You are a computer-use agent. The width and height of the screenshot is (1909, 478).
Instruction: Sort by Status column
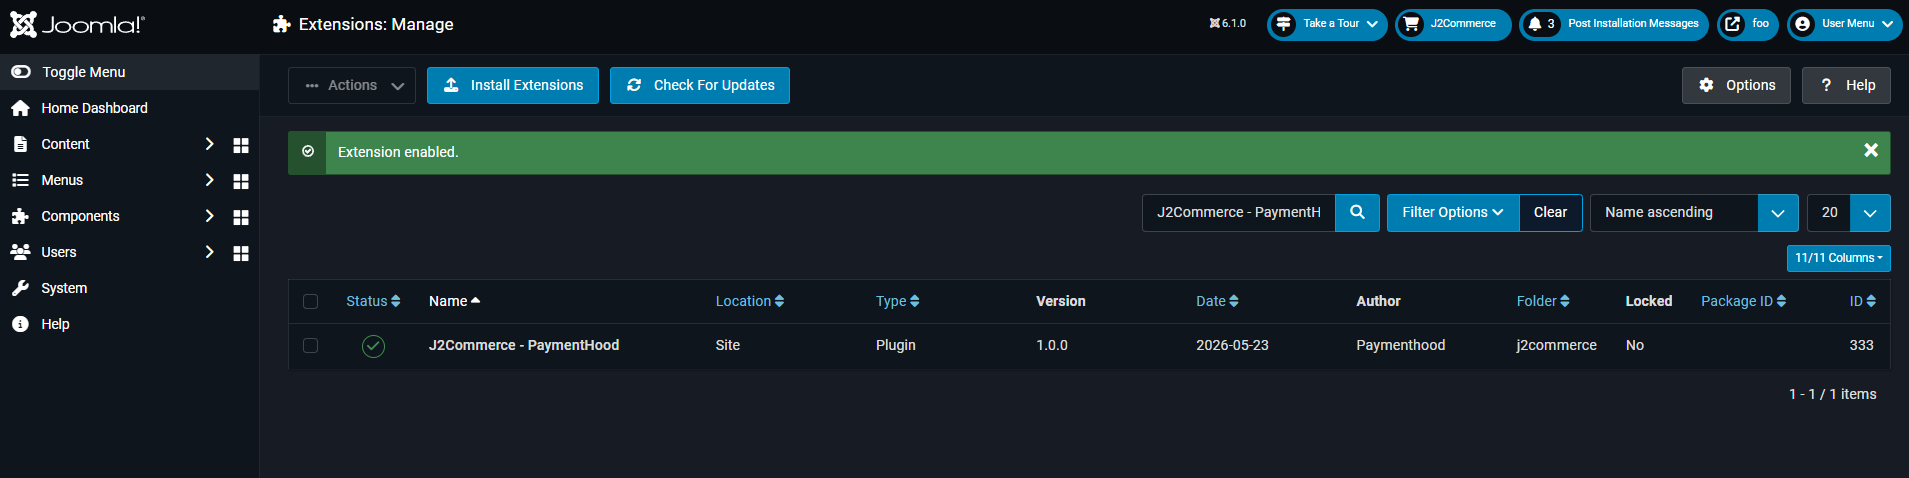click(373, 301)
